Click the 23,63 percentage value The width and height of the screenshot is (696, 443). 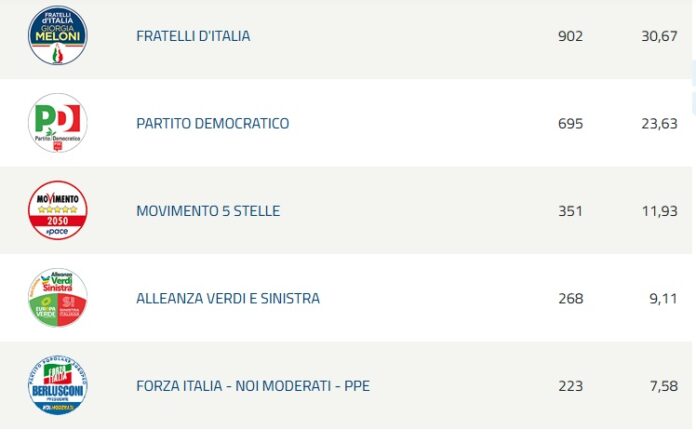point(654,123)
